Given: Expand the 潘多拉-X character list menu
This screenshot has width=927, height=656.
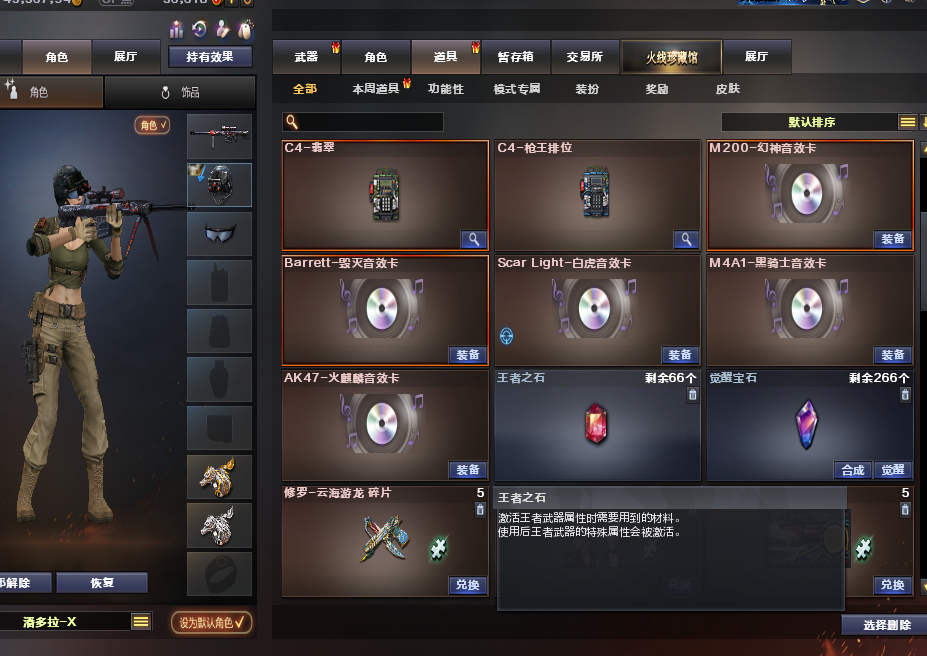Looking at the screenshot, I should pyautogui.click(x=141, y=621).
